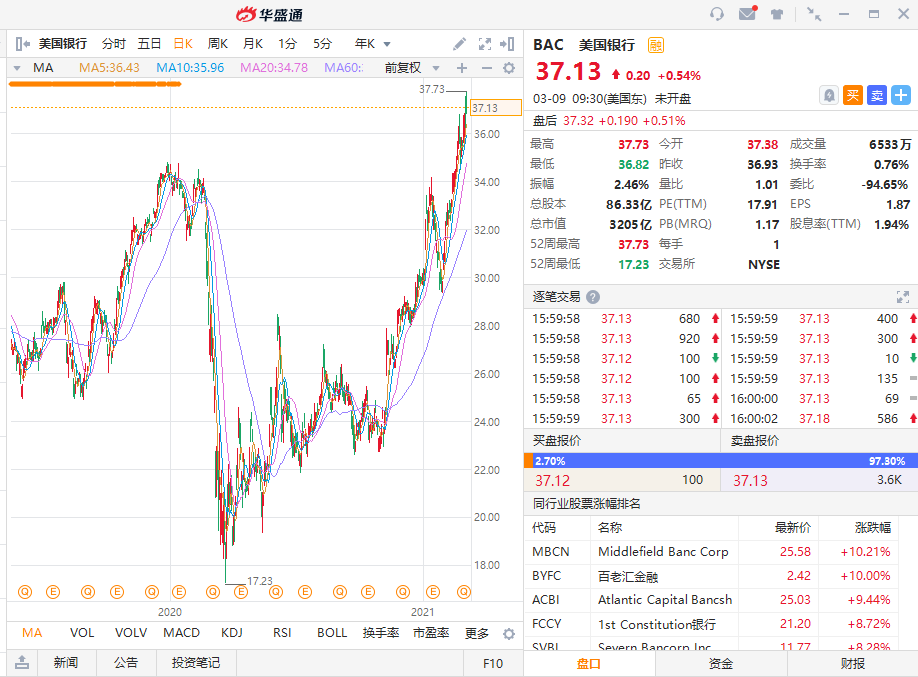Image resolution: width=918 pixels, height=677 pixels.
Task: Click the 最新价 column header
Action: [793, 528]
